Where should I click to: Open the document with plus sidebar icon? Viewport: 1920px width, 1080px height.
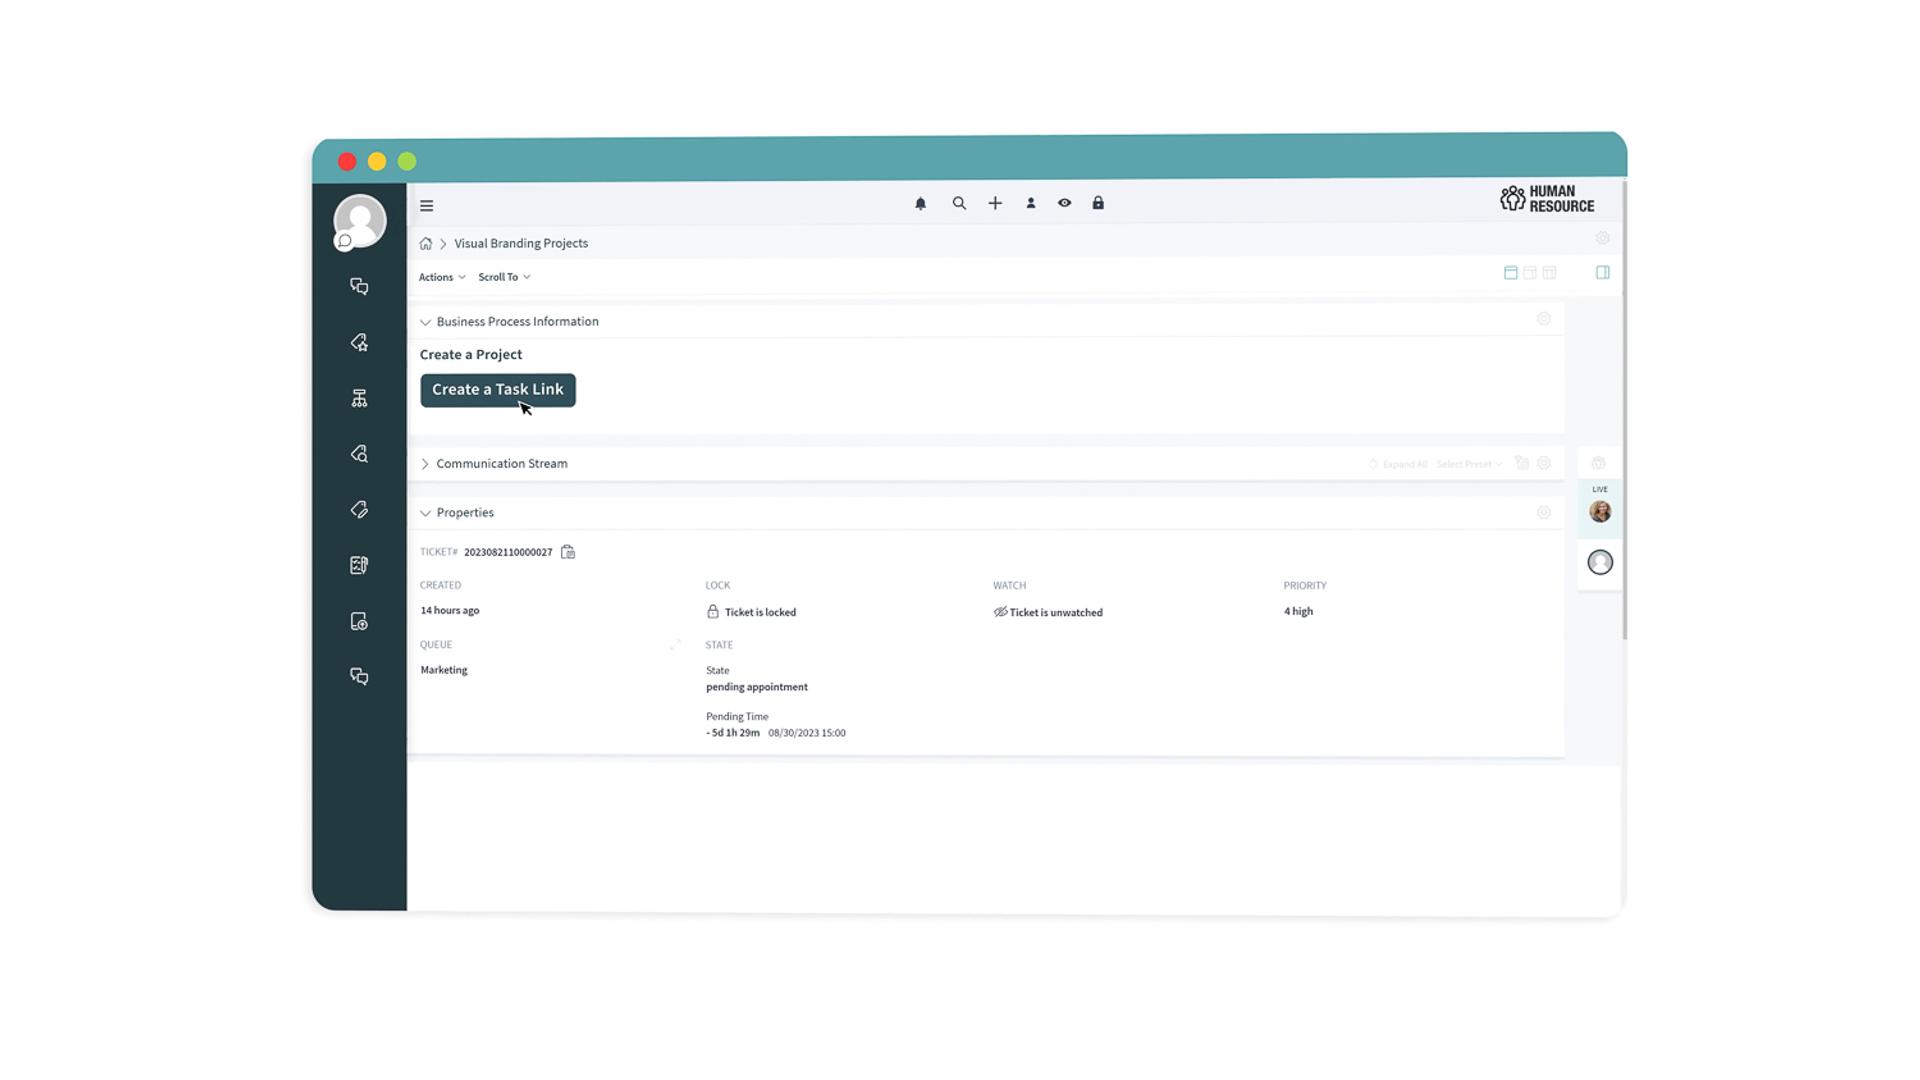[359, 621]
